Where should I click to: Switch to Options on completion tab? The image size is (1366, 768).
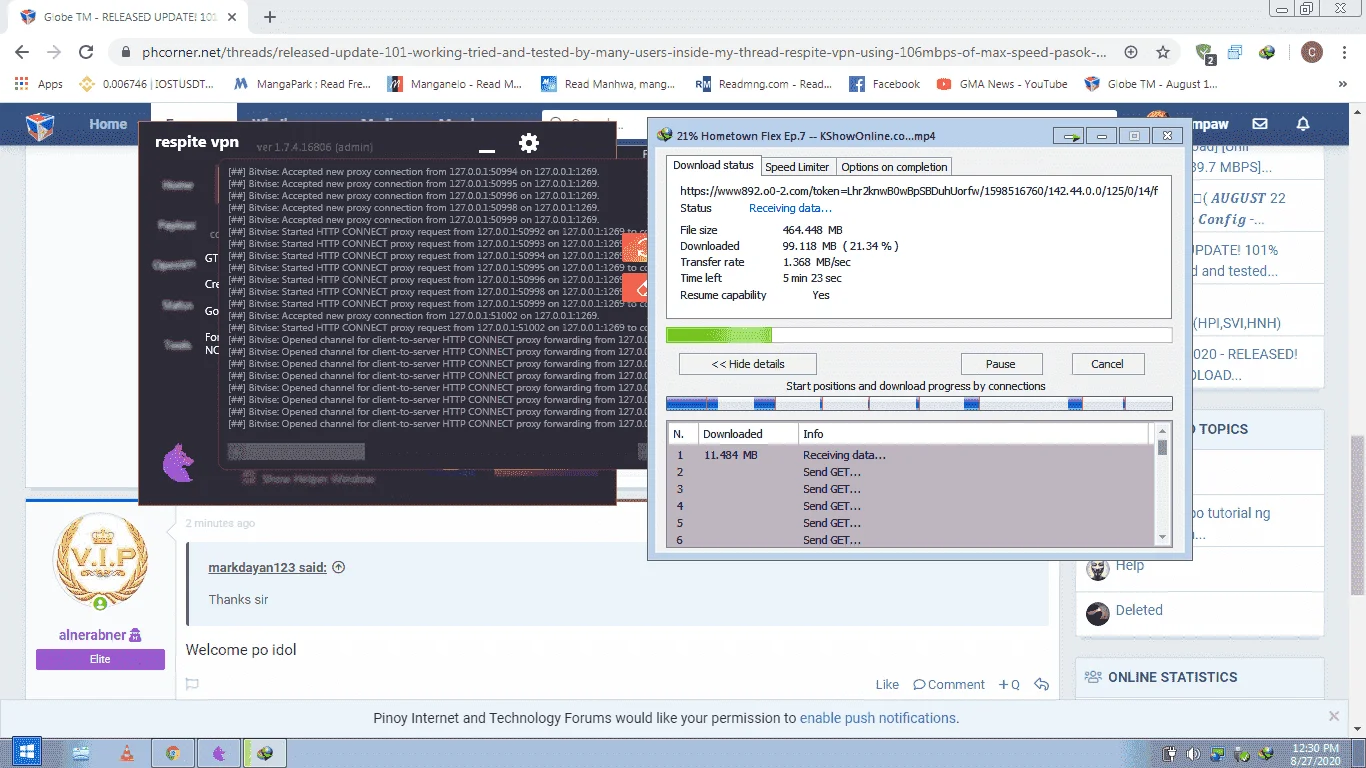coord(894,167)
